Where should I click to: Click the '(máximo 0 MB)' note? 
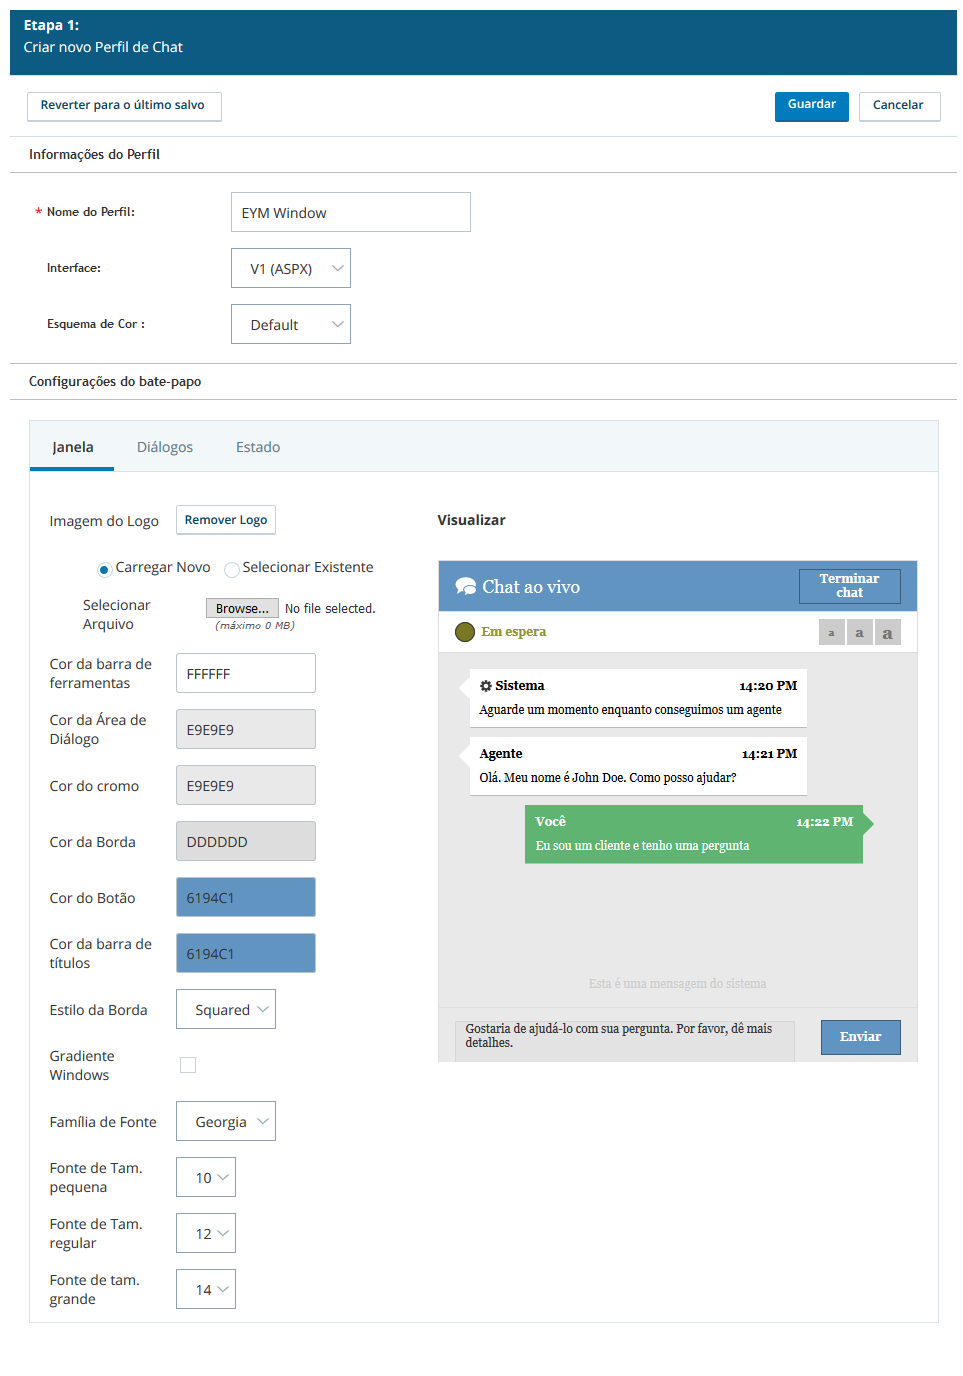click(x=255, y=626)
